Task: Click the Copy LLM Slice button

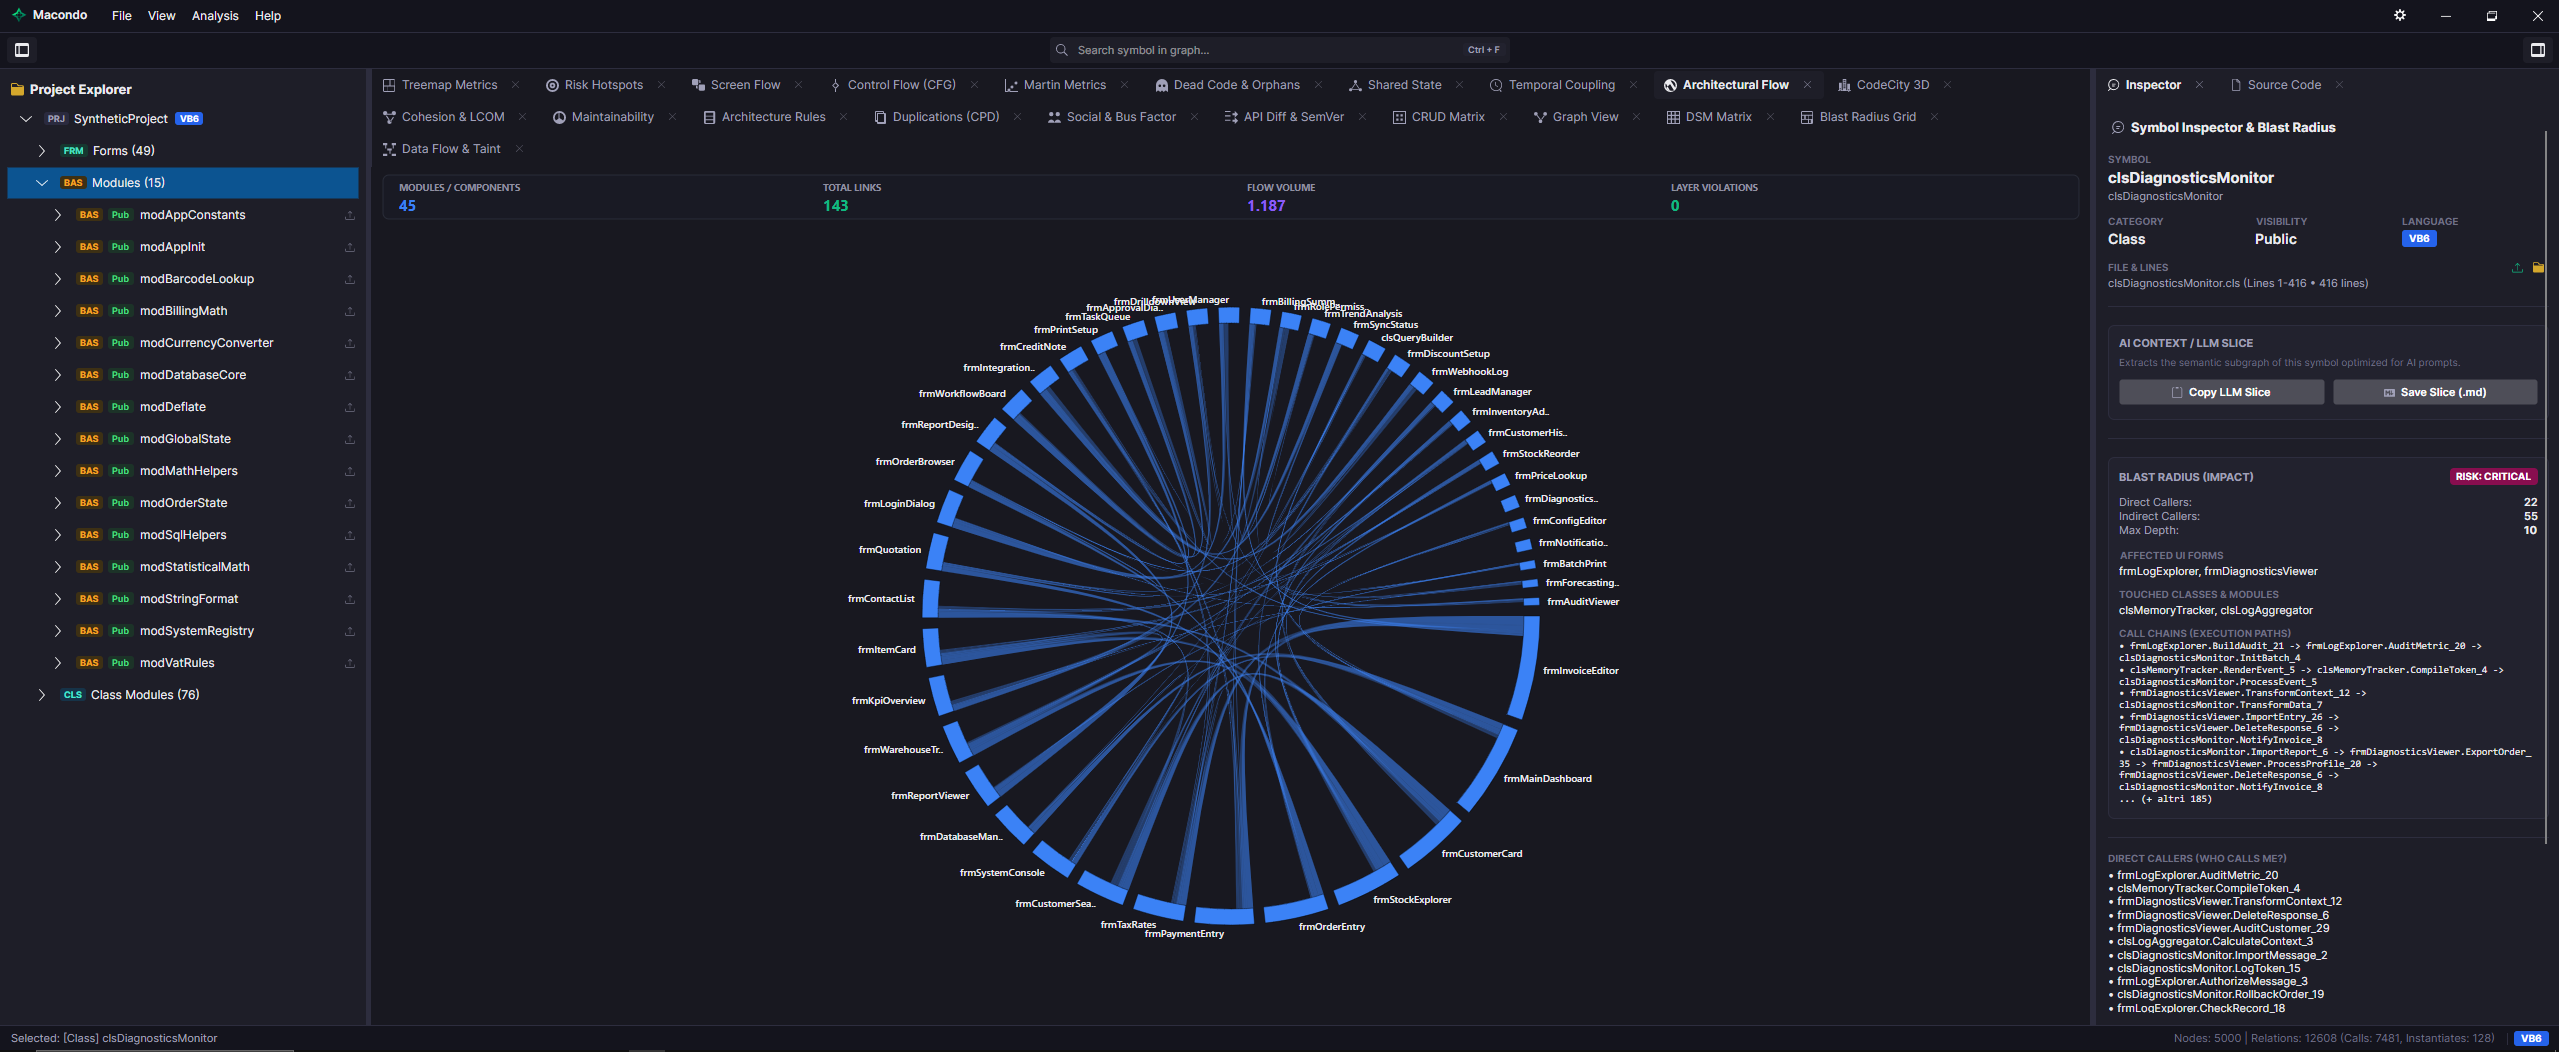Action: (x=2221, y=392)
